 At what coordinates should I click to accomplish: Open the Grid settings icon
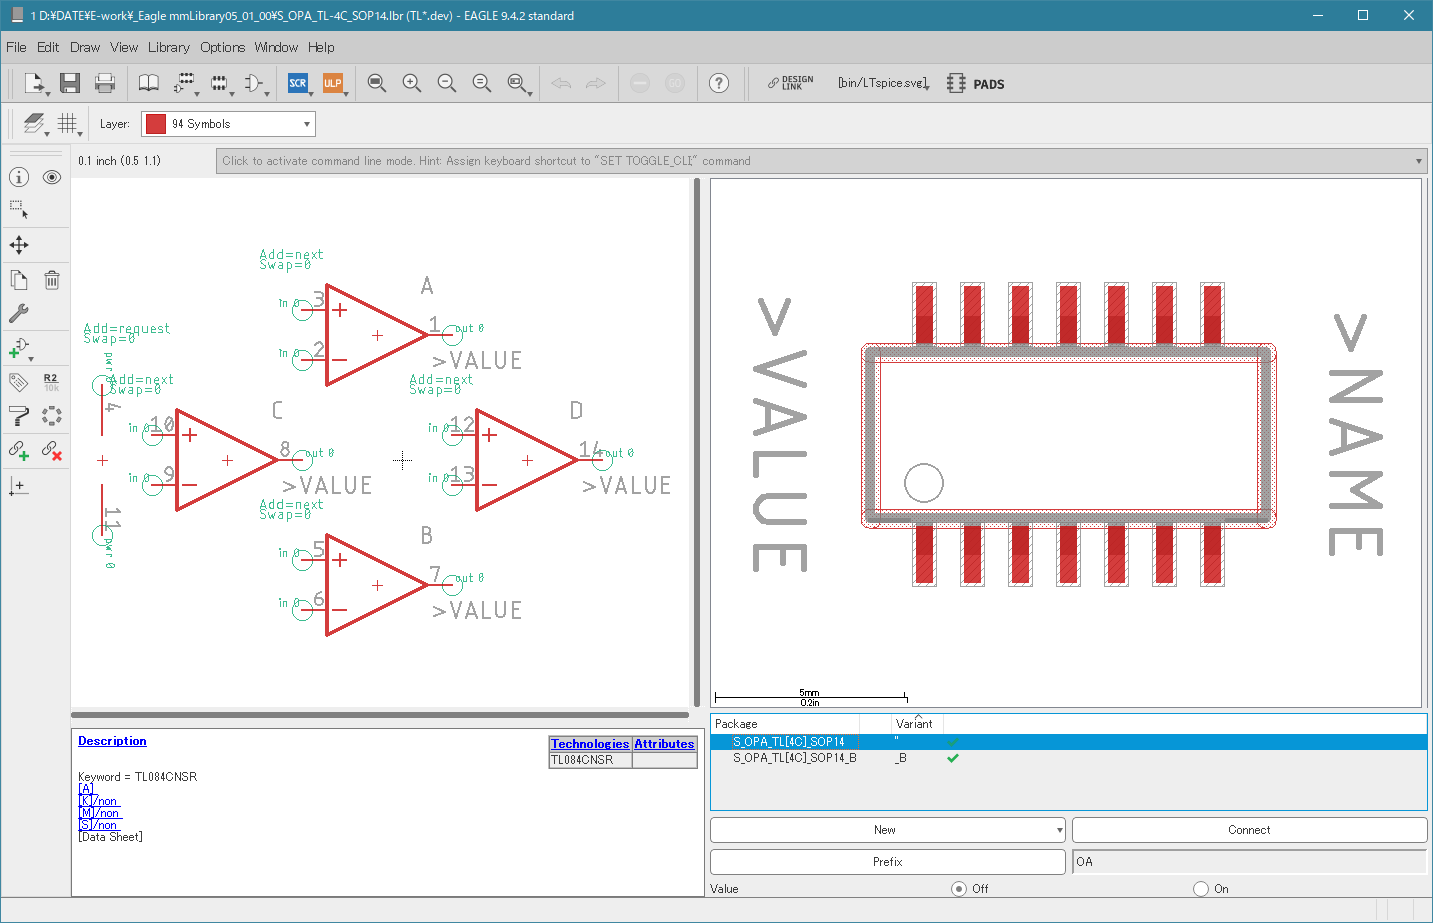tap(68, 123)
